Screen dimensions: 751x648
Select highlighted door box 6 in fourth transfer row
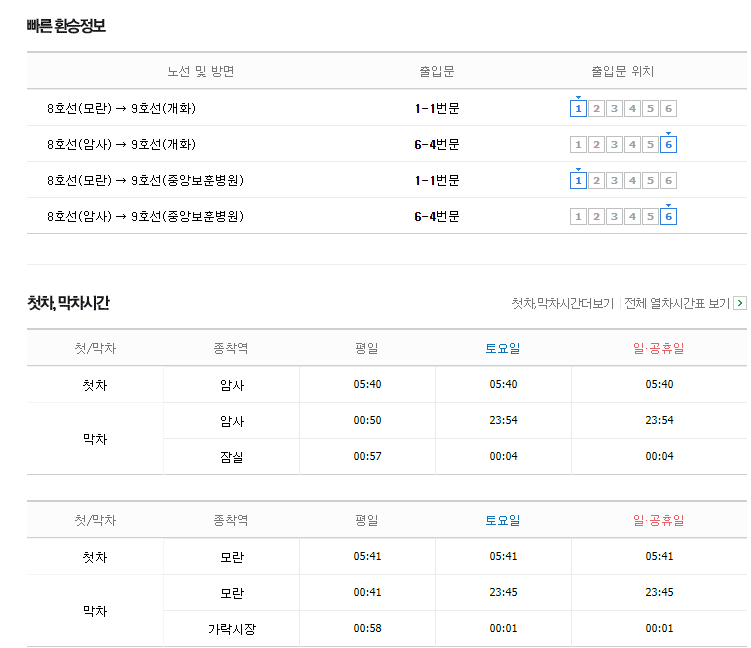668,216
